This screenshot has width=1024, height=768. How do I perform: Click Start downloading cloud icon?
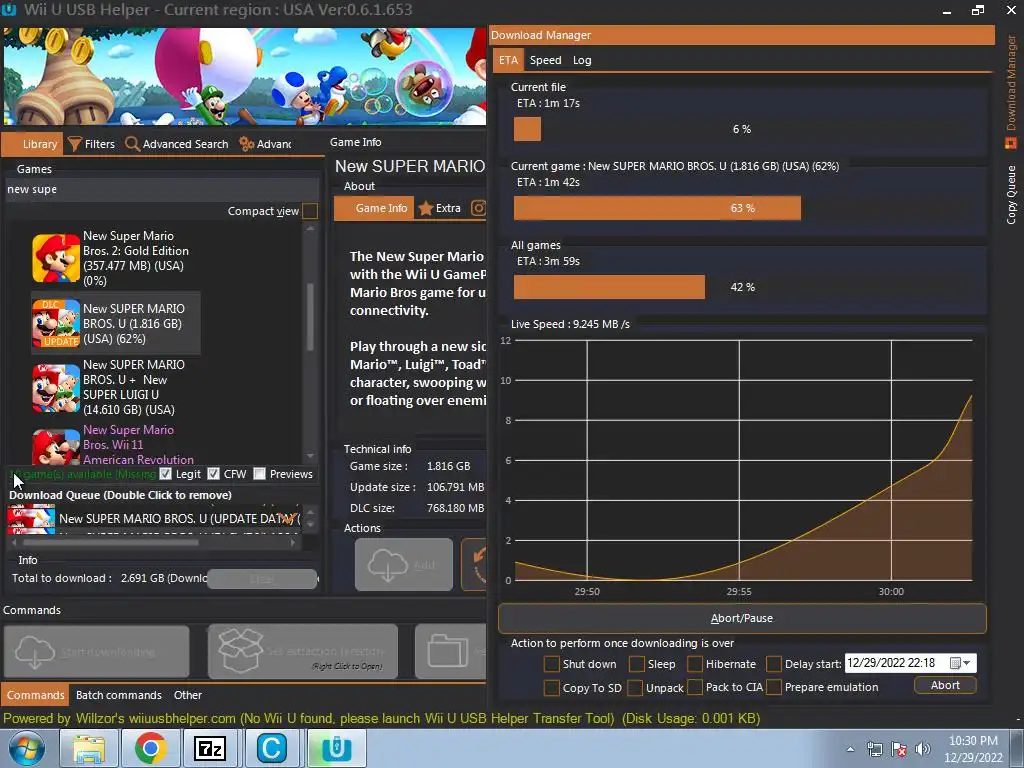coord(34,652)
